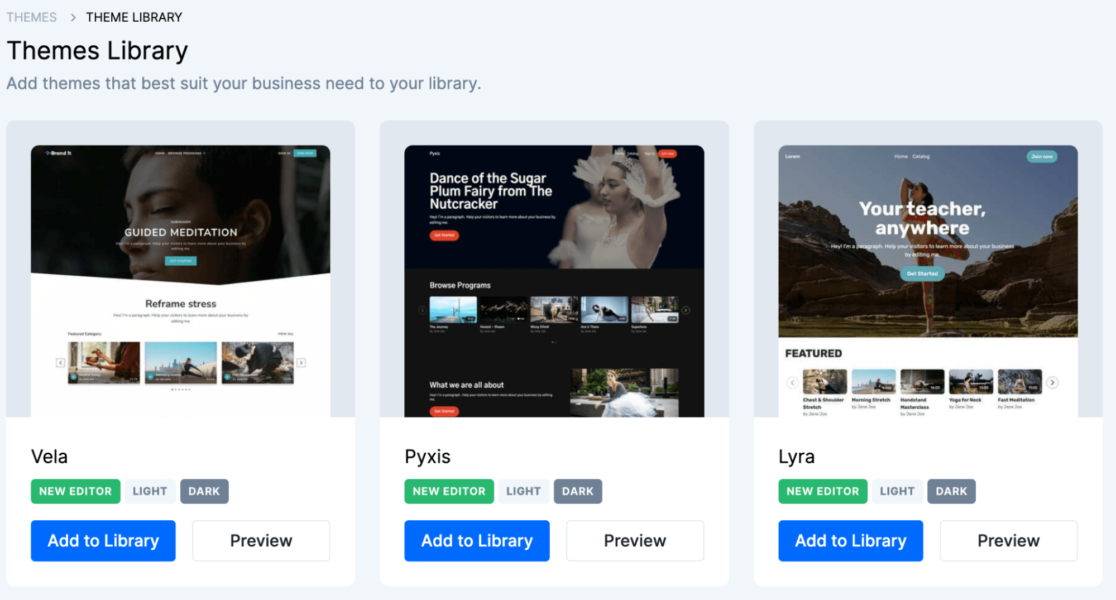Image resolution: width=1116 pixels, height=600 pixels.
Task: Click THEMES in the breadcrumb trail
Action: pos(31,17)
